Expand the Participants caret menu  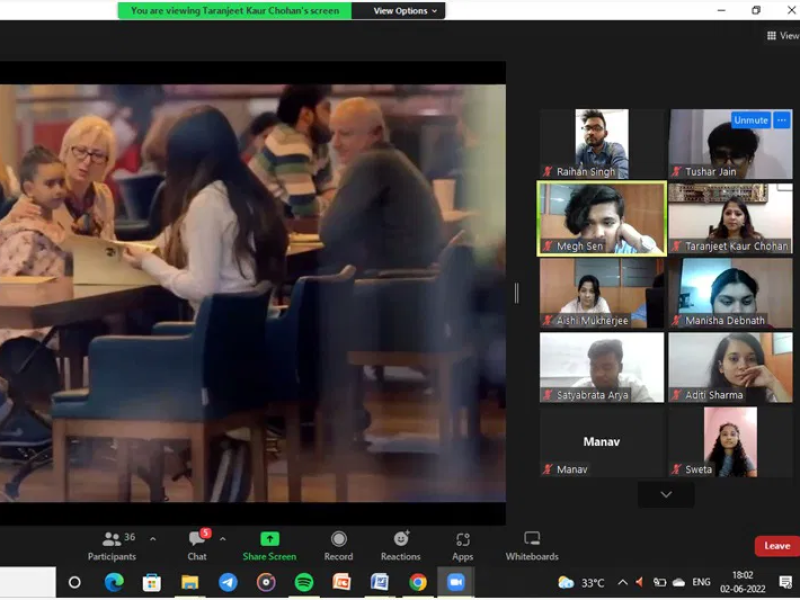(x=153, y=539)
